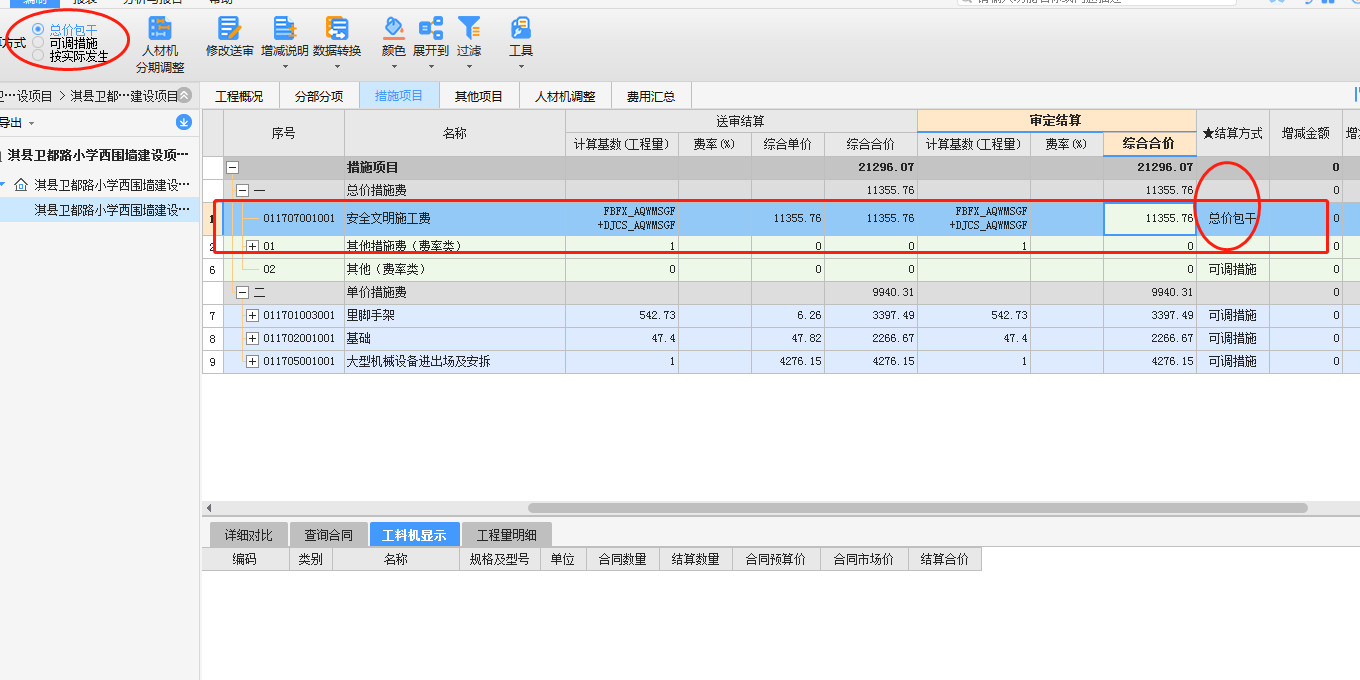Viewport: 1360px width, 680px height.
Task: Open the 费用汇总 tab
Action: click(x=651, y=96)
